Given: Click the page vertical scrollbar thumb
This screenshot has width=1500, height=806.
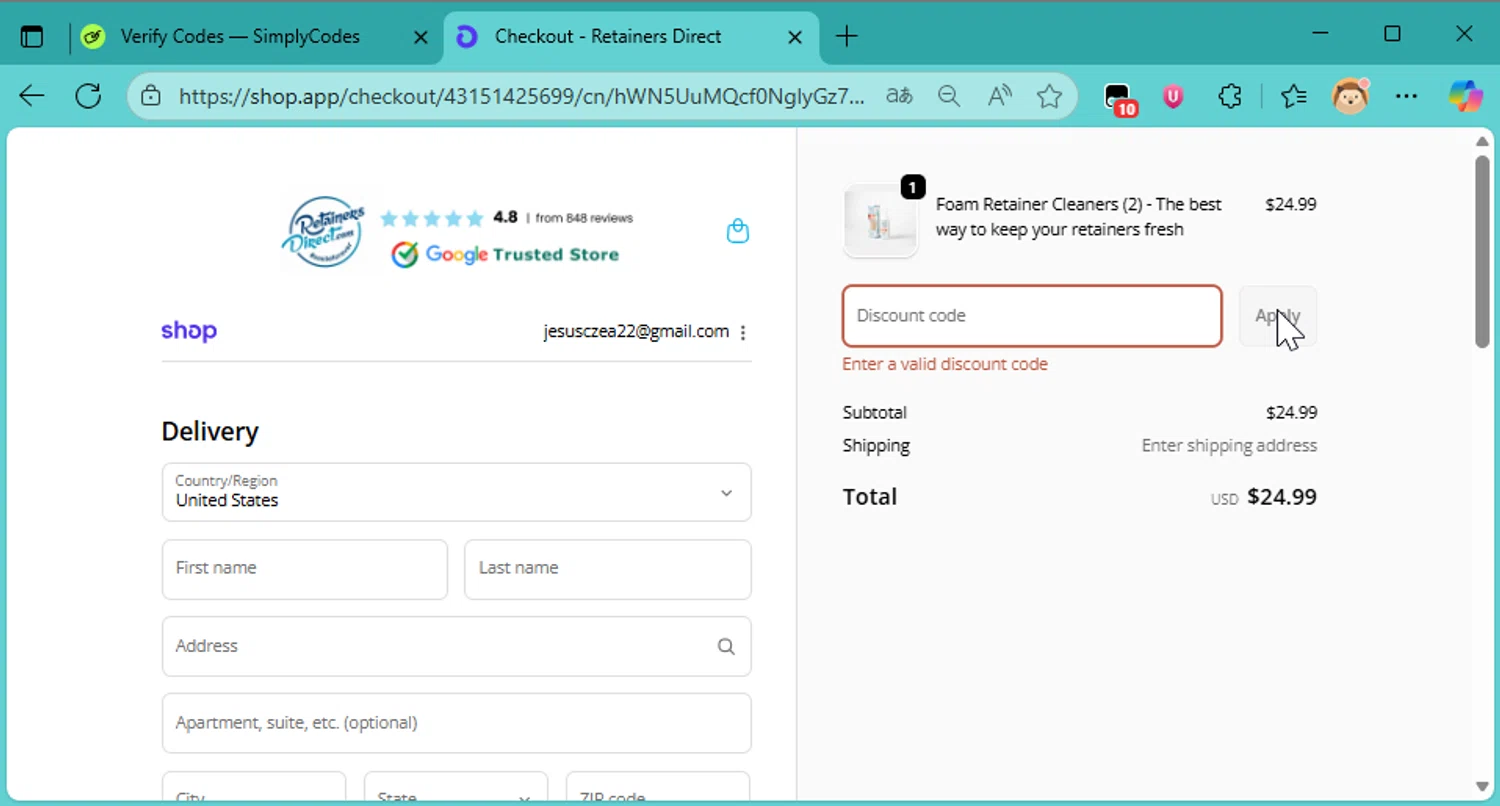Looking at the screenshot, I should [x=1482, y=252].
